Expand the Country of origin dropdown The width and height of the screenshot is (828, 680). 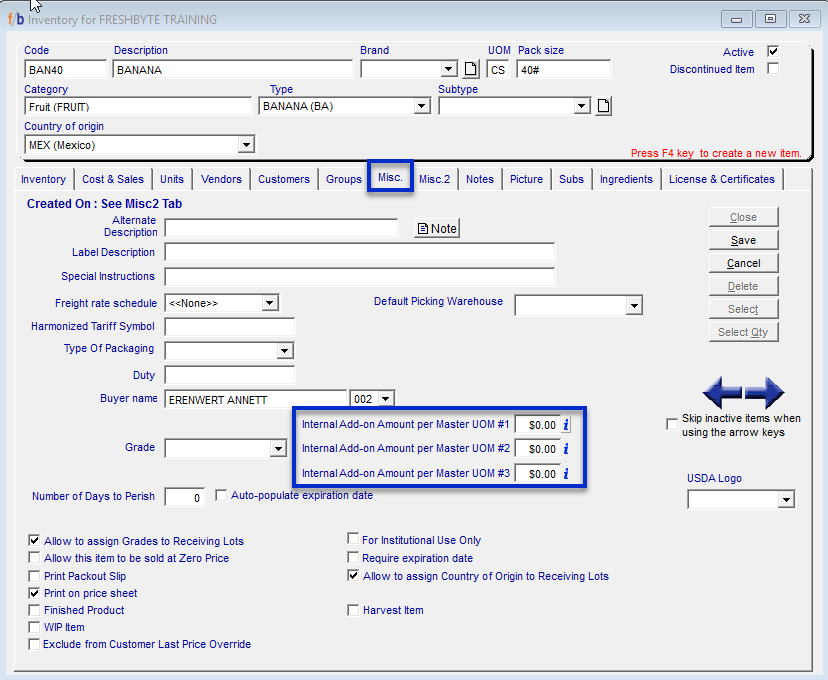point(246,146)
